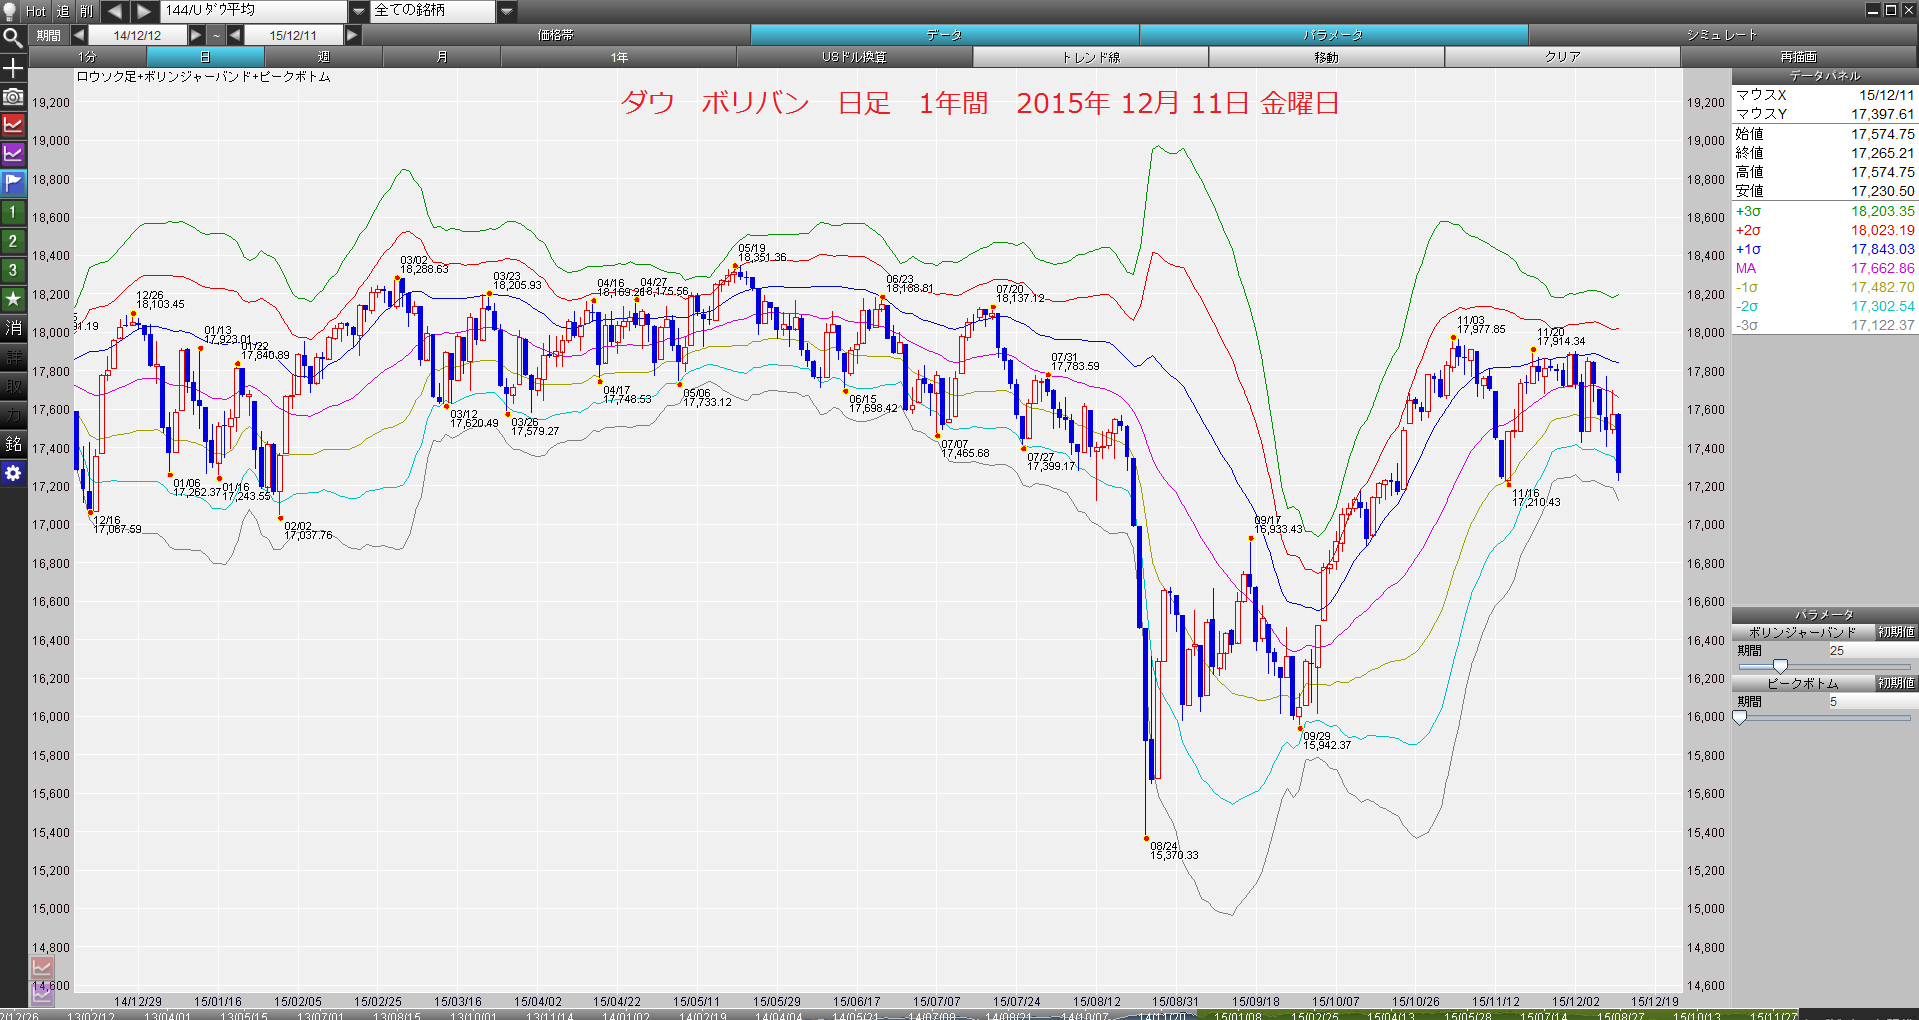Click the end date field 15/12/11
Viewport: 1919px width, 1020px height.
[x=293, y=35]
